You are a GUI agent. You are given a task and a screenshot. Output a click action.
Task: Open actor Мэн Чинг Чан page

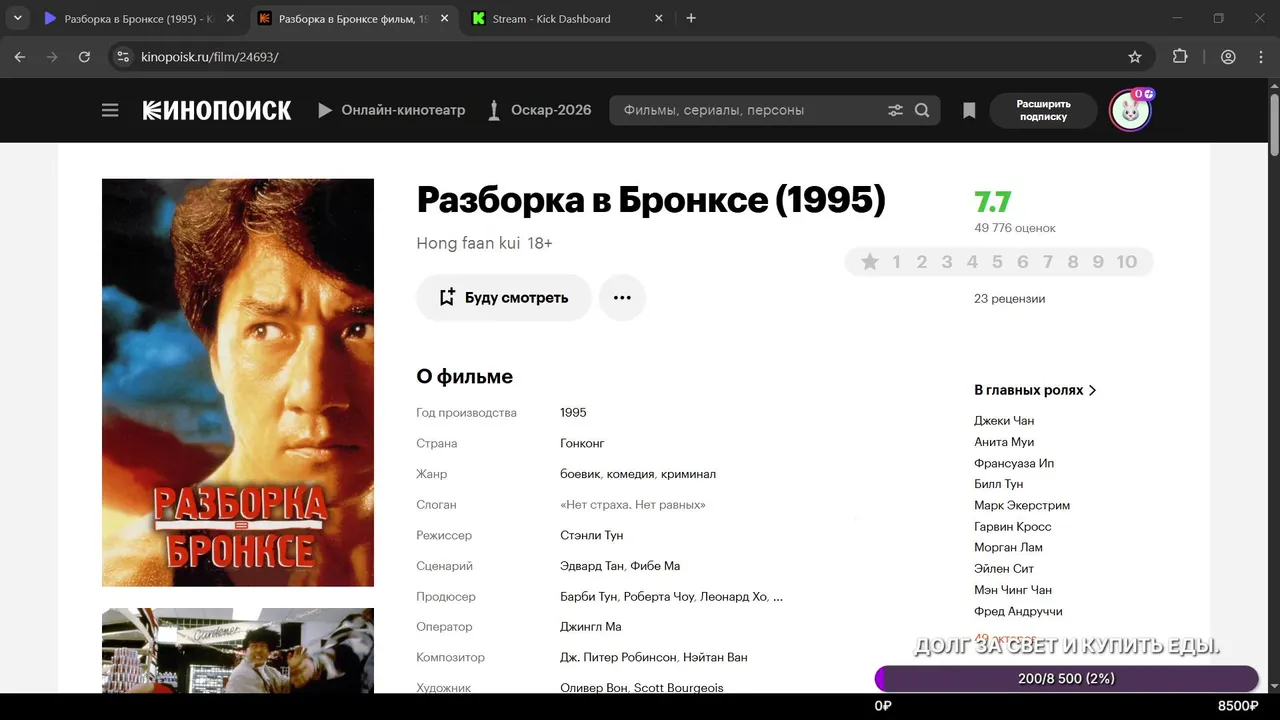pos(1013,590)
